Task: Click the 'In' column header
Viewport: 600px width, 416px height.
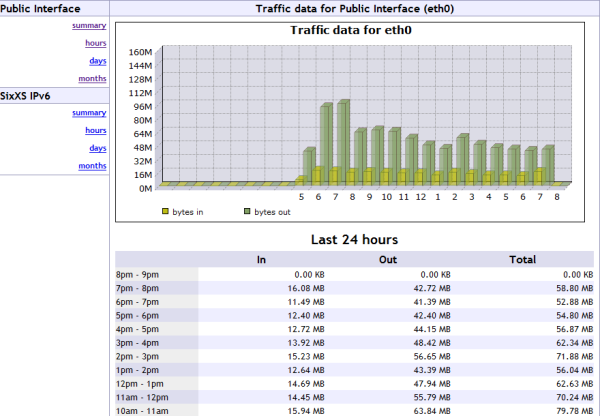Action: (261, 259)
